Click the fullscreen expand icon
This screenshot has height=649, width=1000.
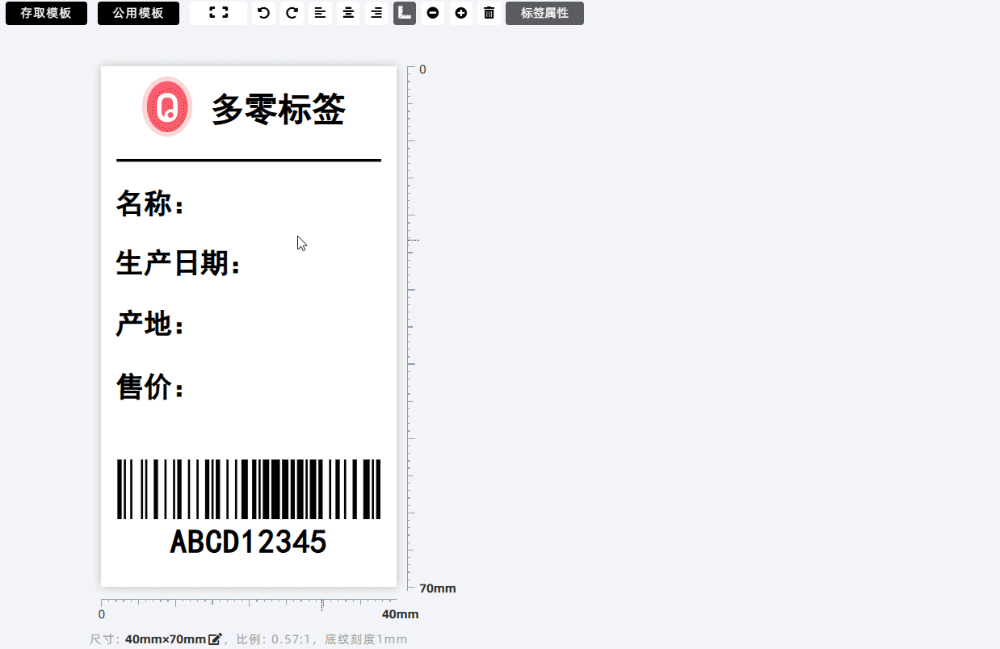pos(218,13)
